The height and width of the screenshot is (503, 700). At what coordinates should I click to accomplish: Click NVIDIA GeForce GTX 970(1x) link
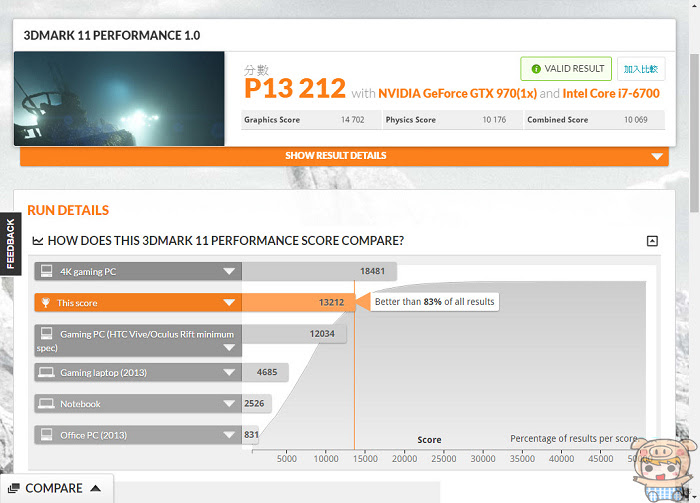tap(458, 93)
